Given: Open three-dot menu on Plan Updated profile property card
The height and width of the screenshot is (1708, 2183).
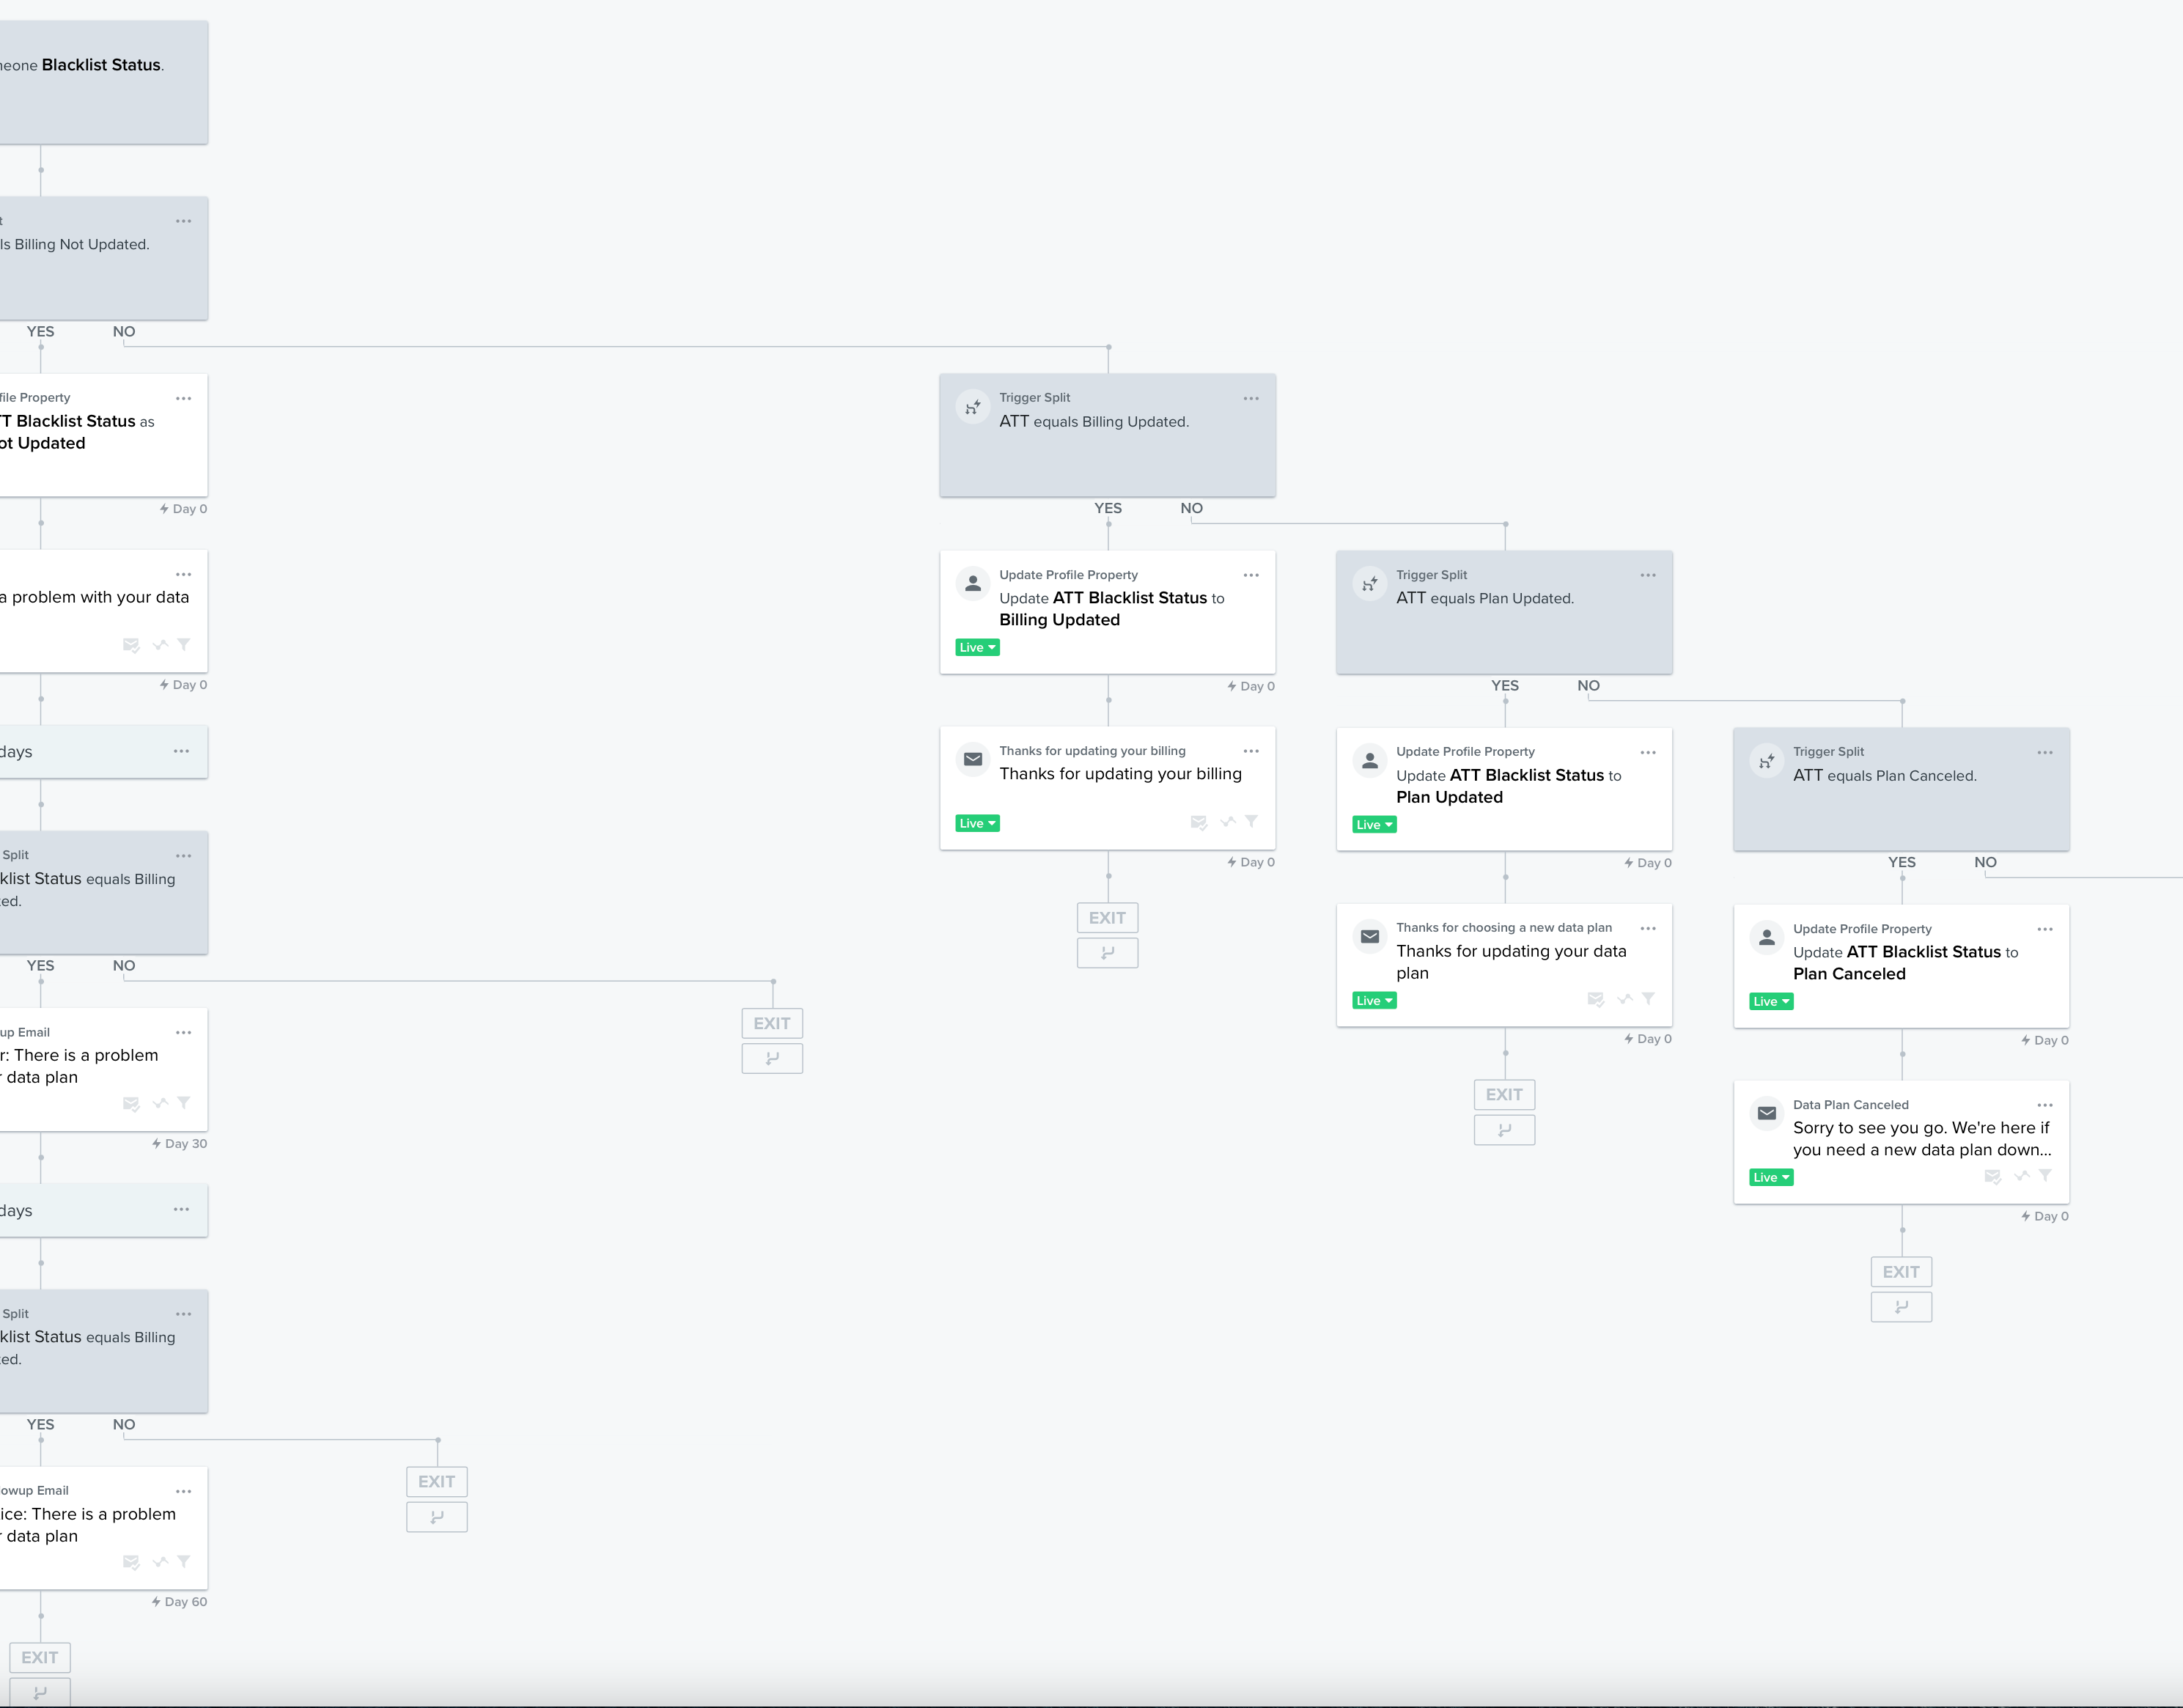Looking at the screenshot, I should coord(1648,752).
